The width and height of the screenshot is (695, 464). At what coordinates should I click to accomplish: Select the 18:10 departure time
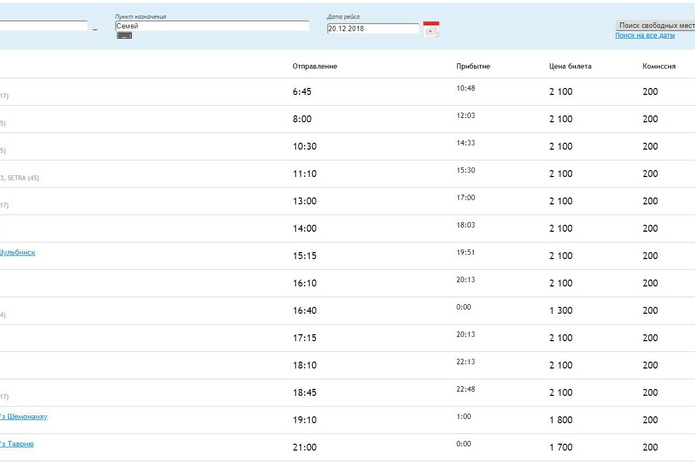(305, 366)
